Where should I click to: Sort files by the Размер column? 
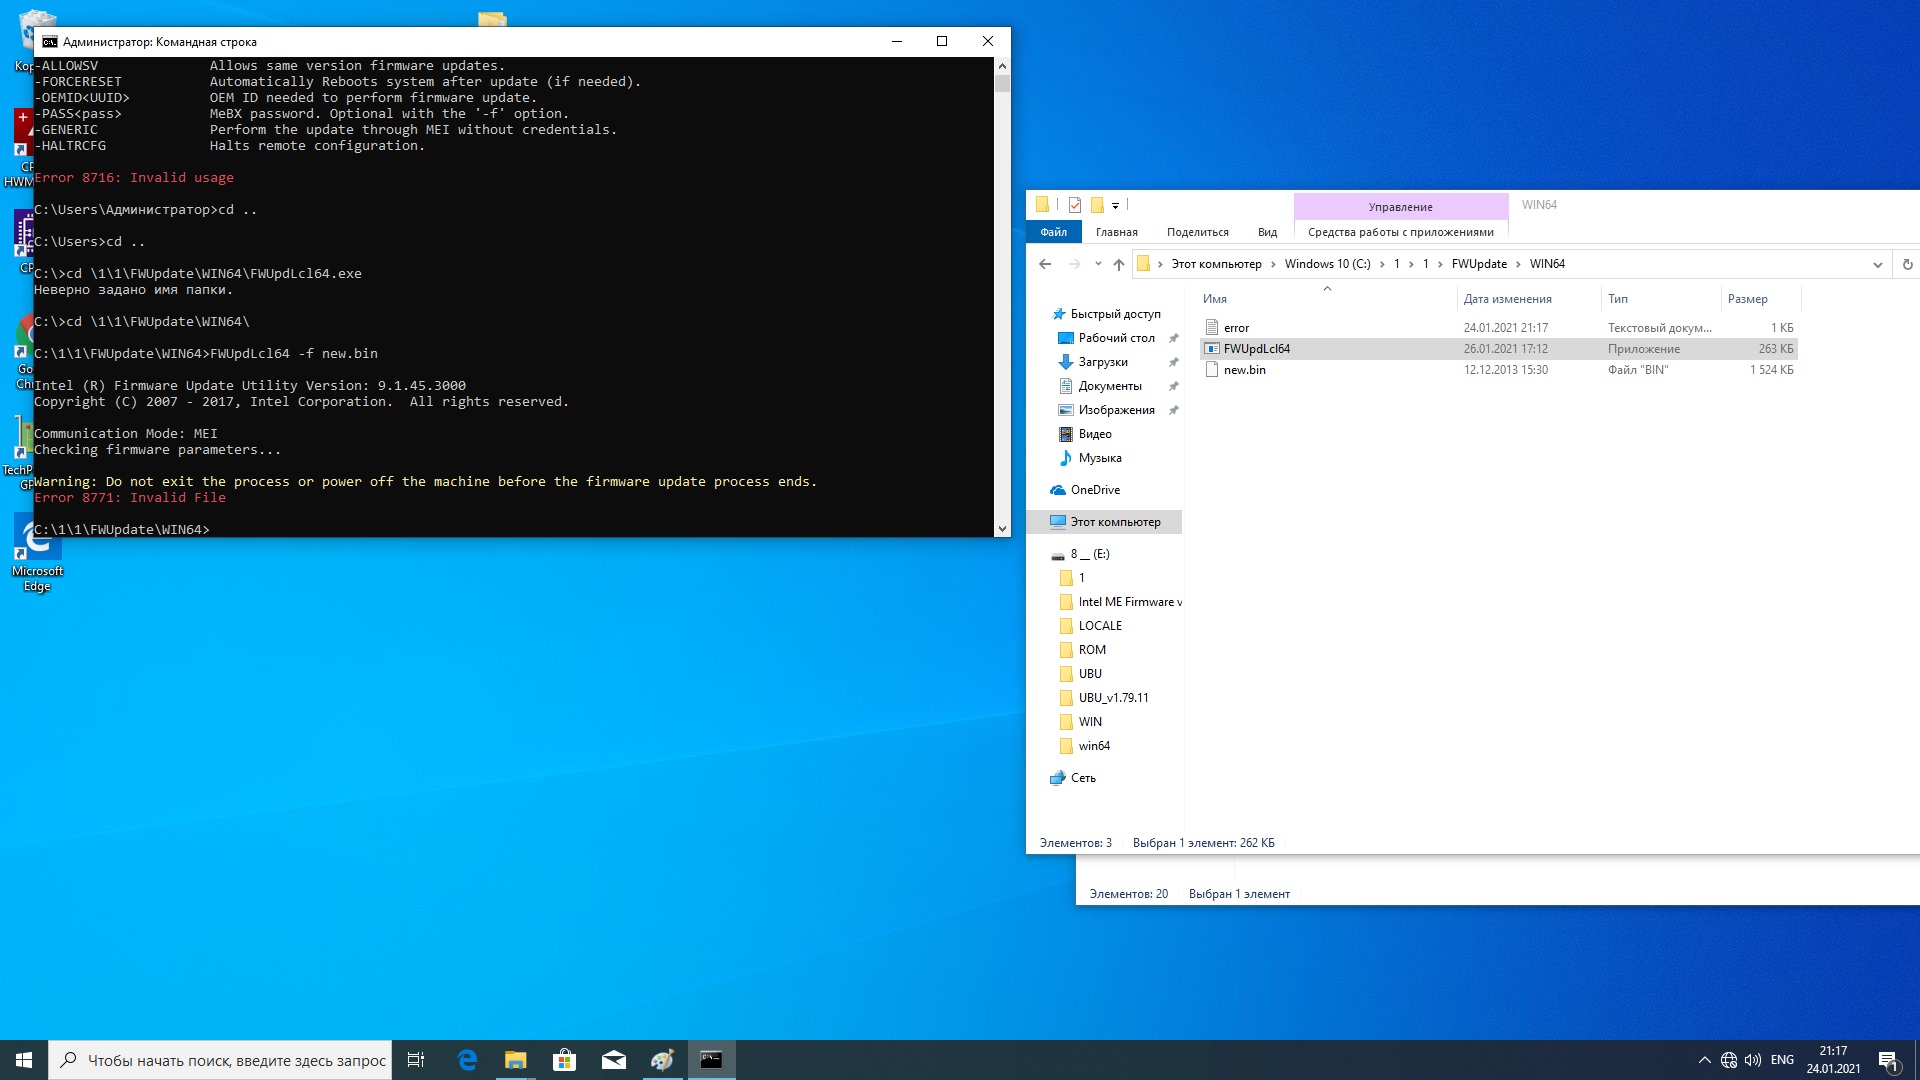pos(1747,299)
